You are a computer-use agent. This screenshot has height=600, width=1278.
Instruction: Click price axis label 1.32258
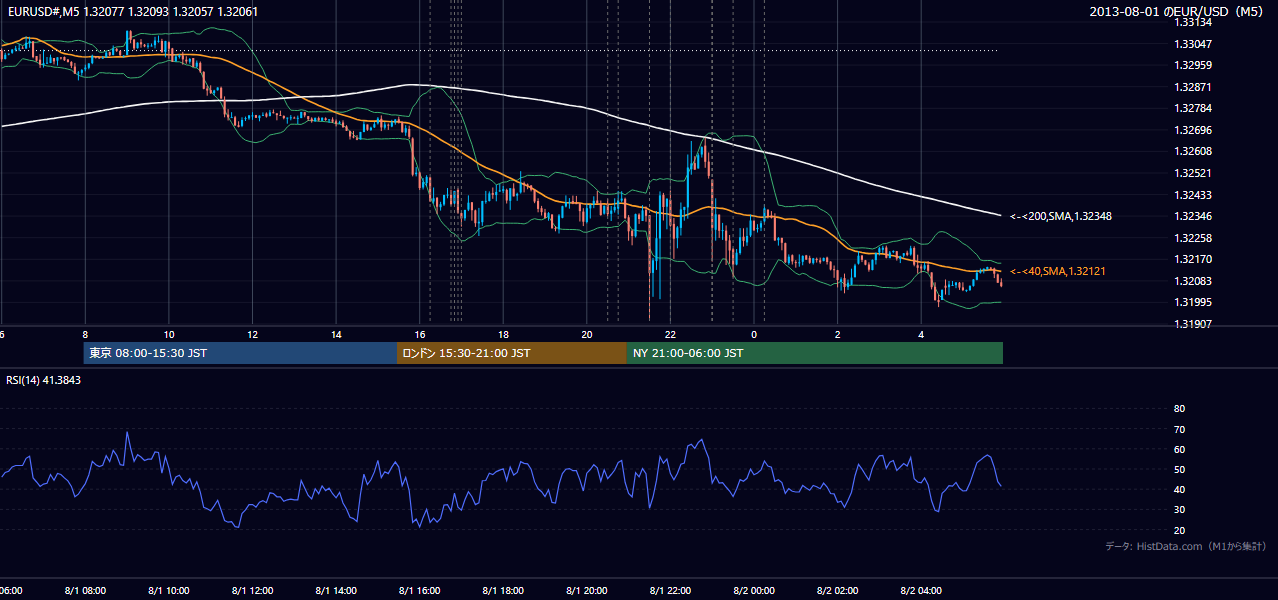pos(1193,238)
